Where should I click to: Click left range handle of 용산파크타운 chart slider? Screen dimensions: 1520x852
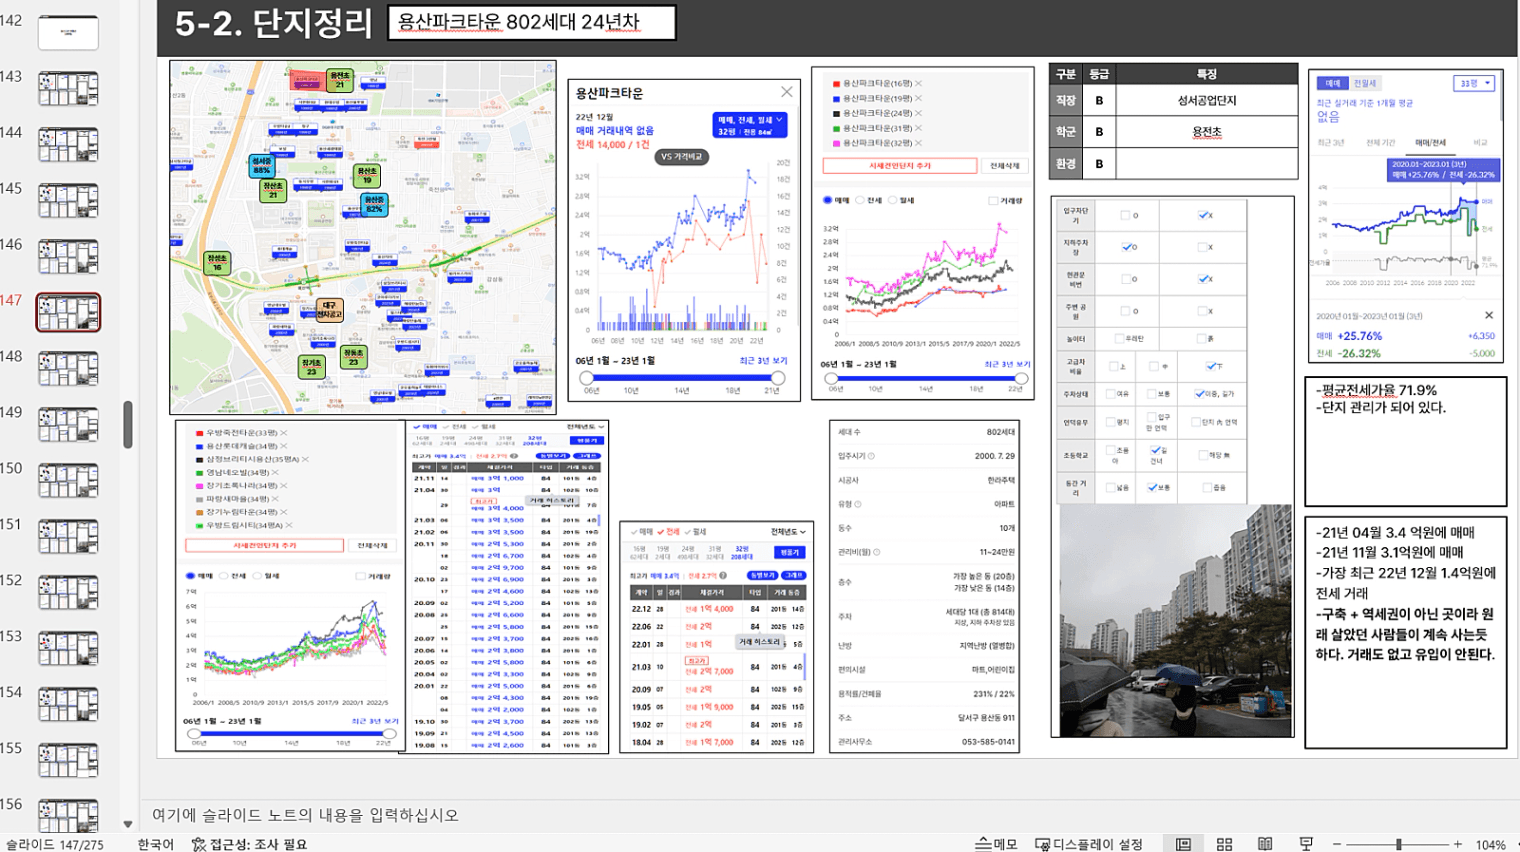[x=587, y=378]
